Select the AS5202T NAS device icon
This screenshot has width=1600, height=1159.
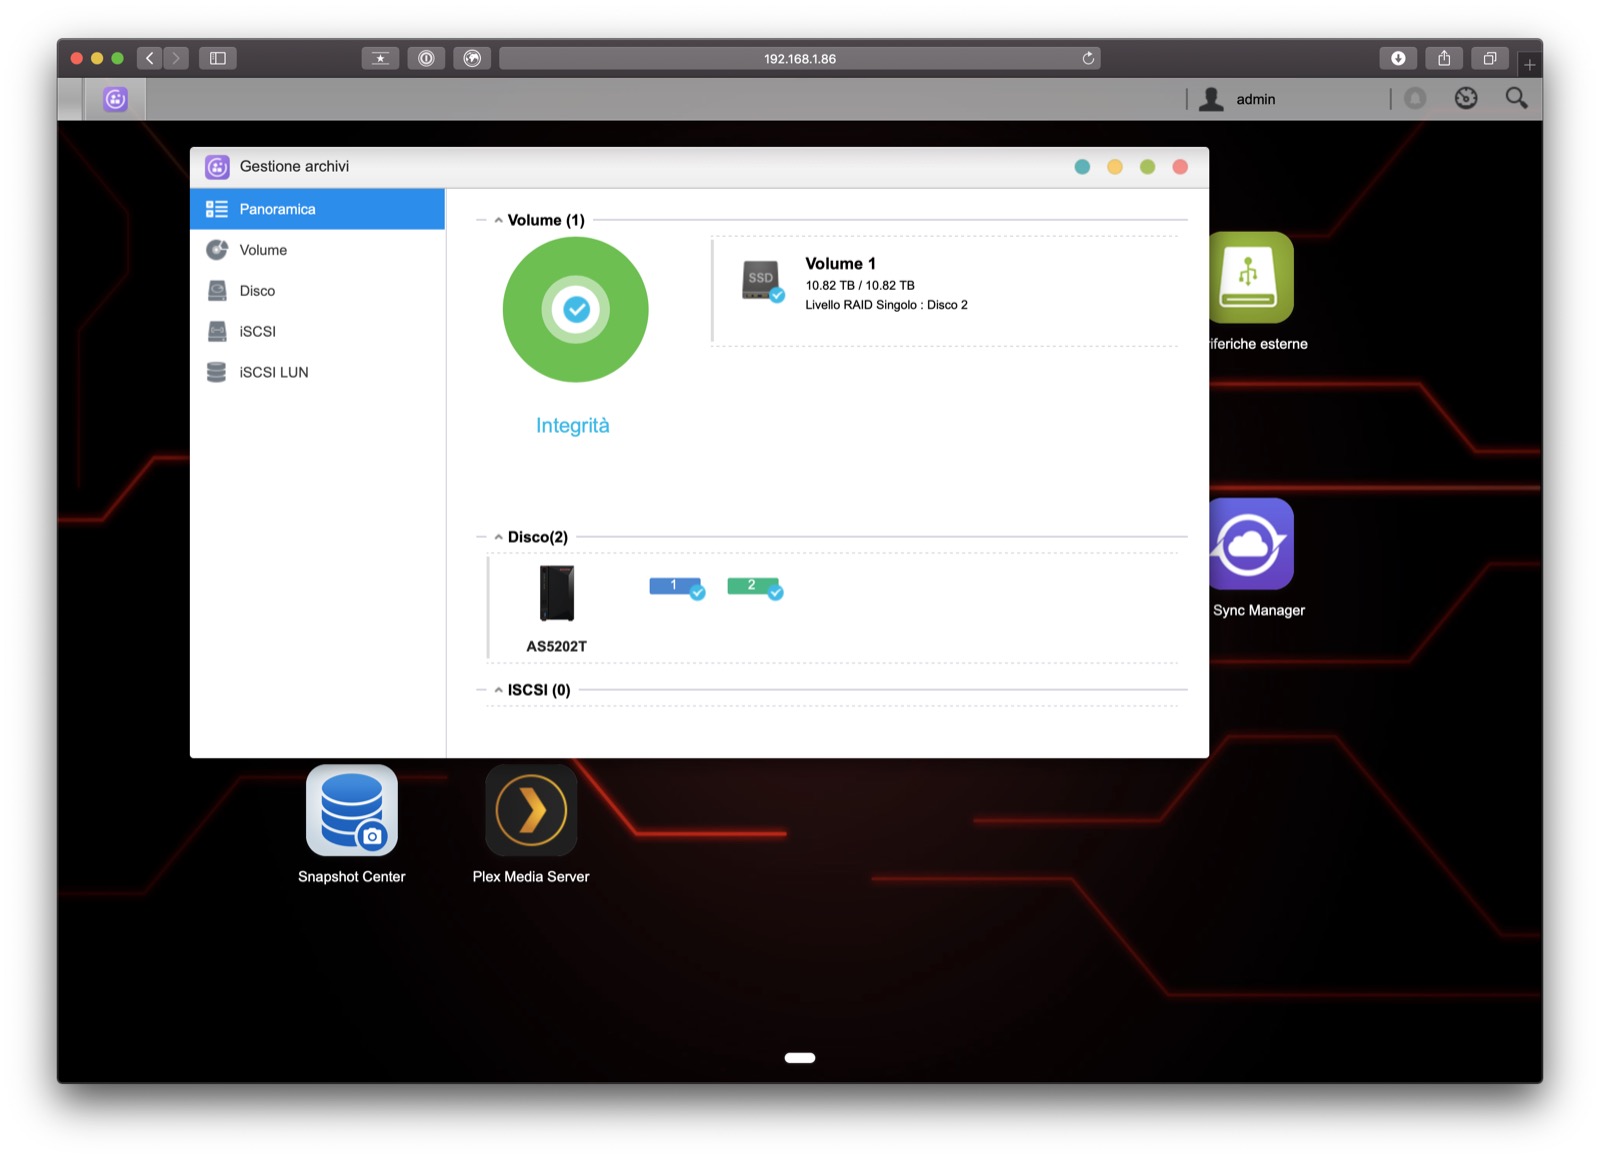(557, 593)
